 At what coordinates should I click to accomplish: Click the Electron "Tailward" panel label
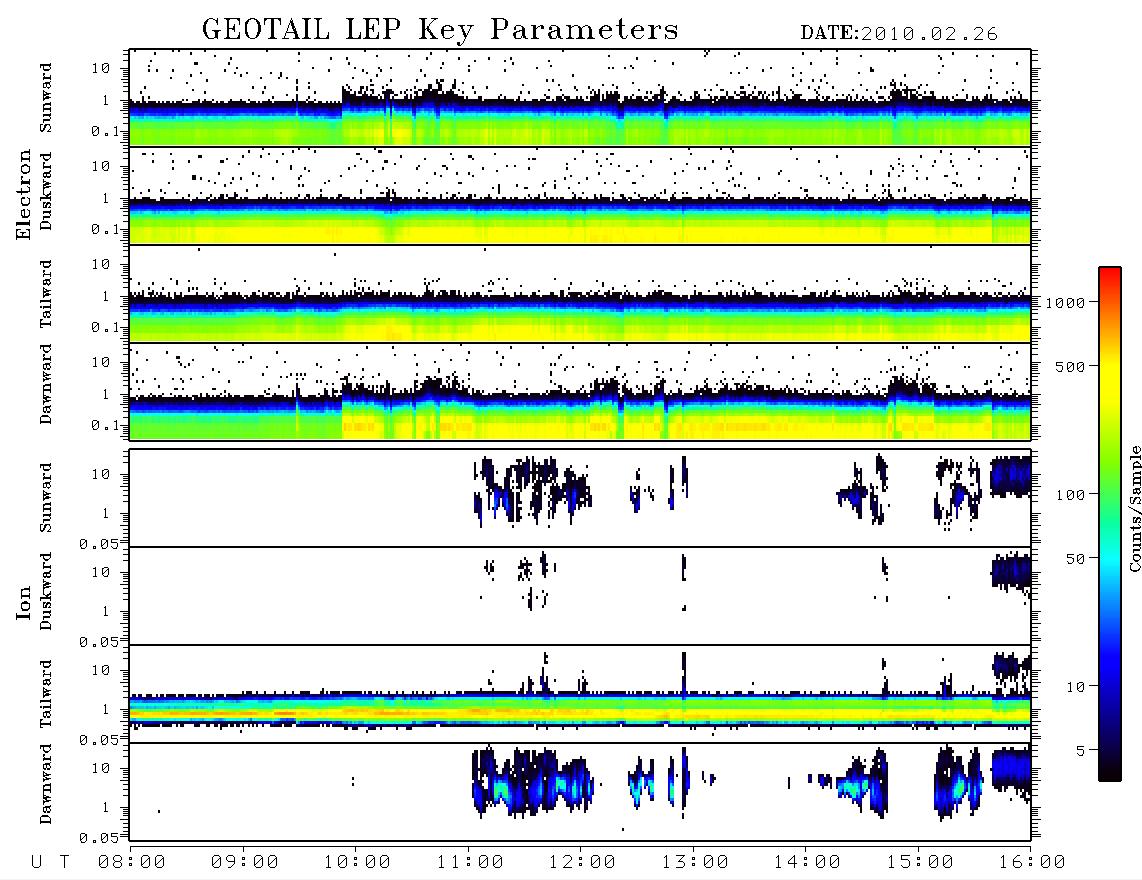pos(46,294)
